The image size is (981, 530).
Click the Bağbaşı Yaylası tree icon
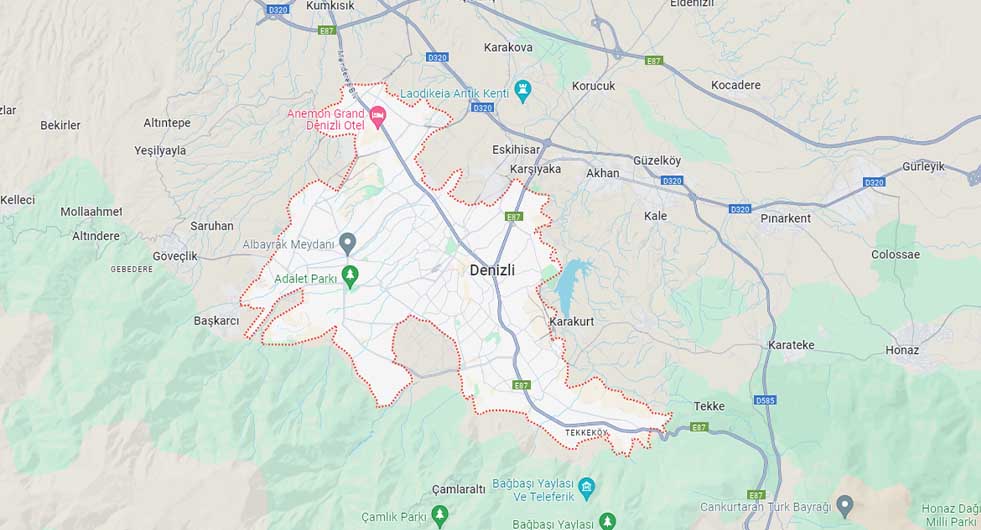[606, 521]
